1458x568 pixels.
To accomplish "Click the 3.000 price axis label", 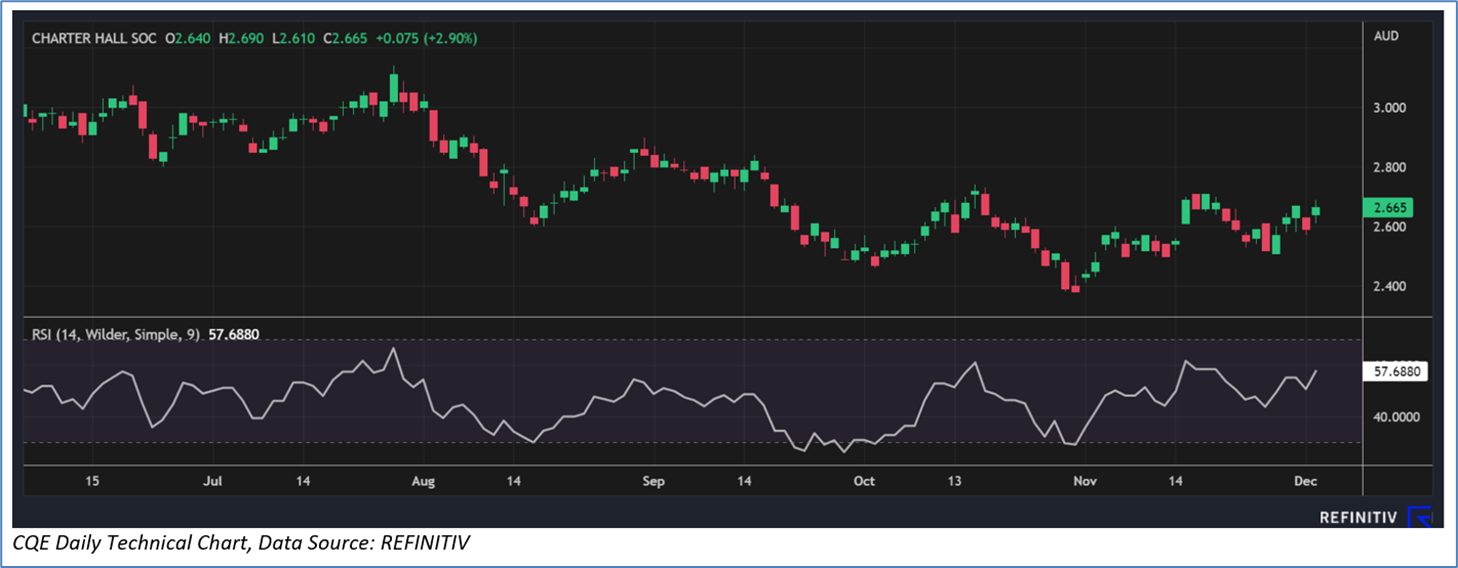I will click(x=1391, y=108).
